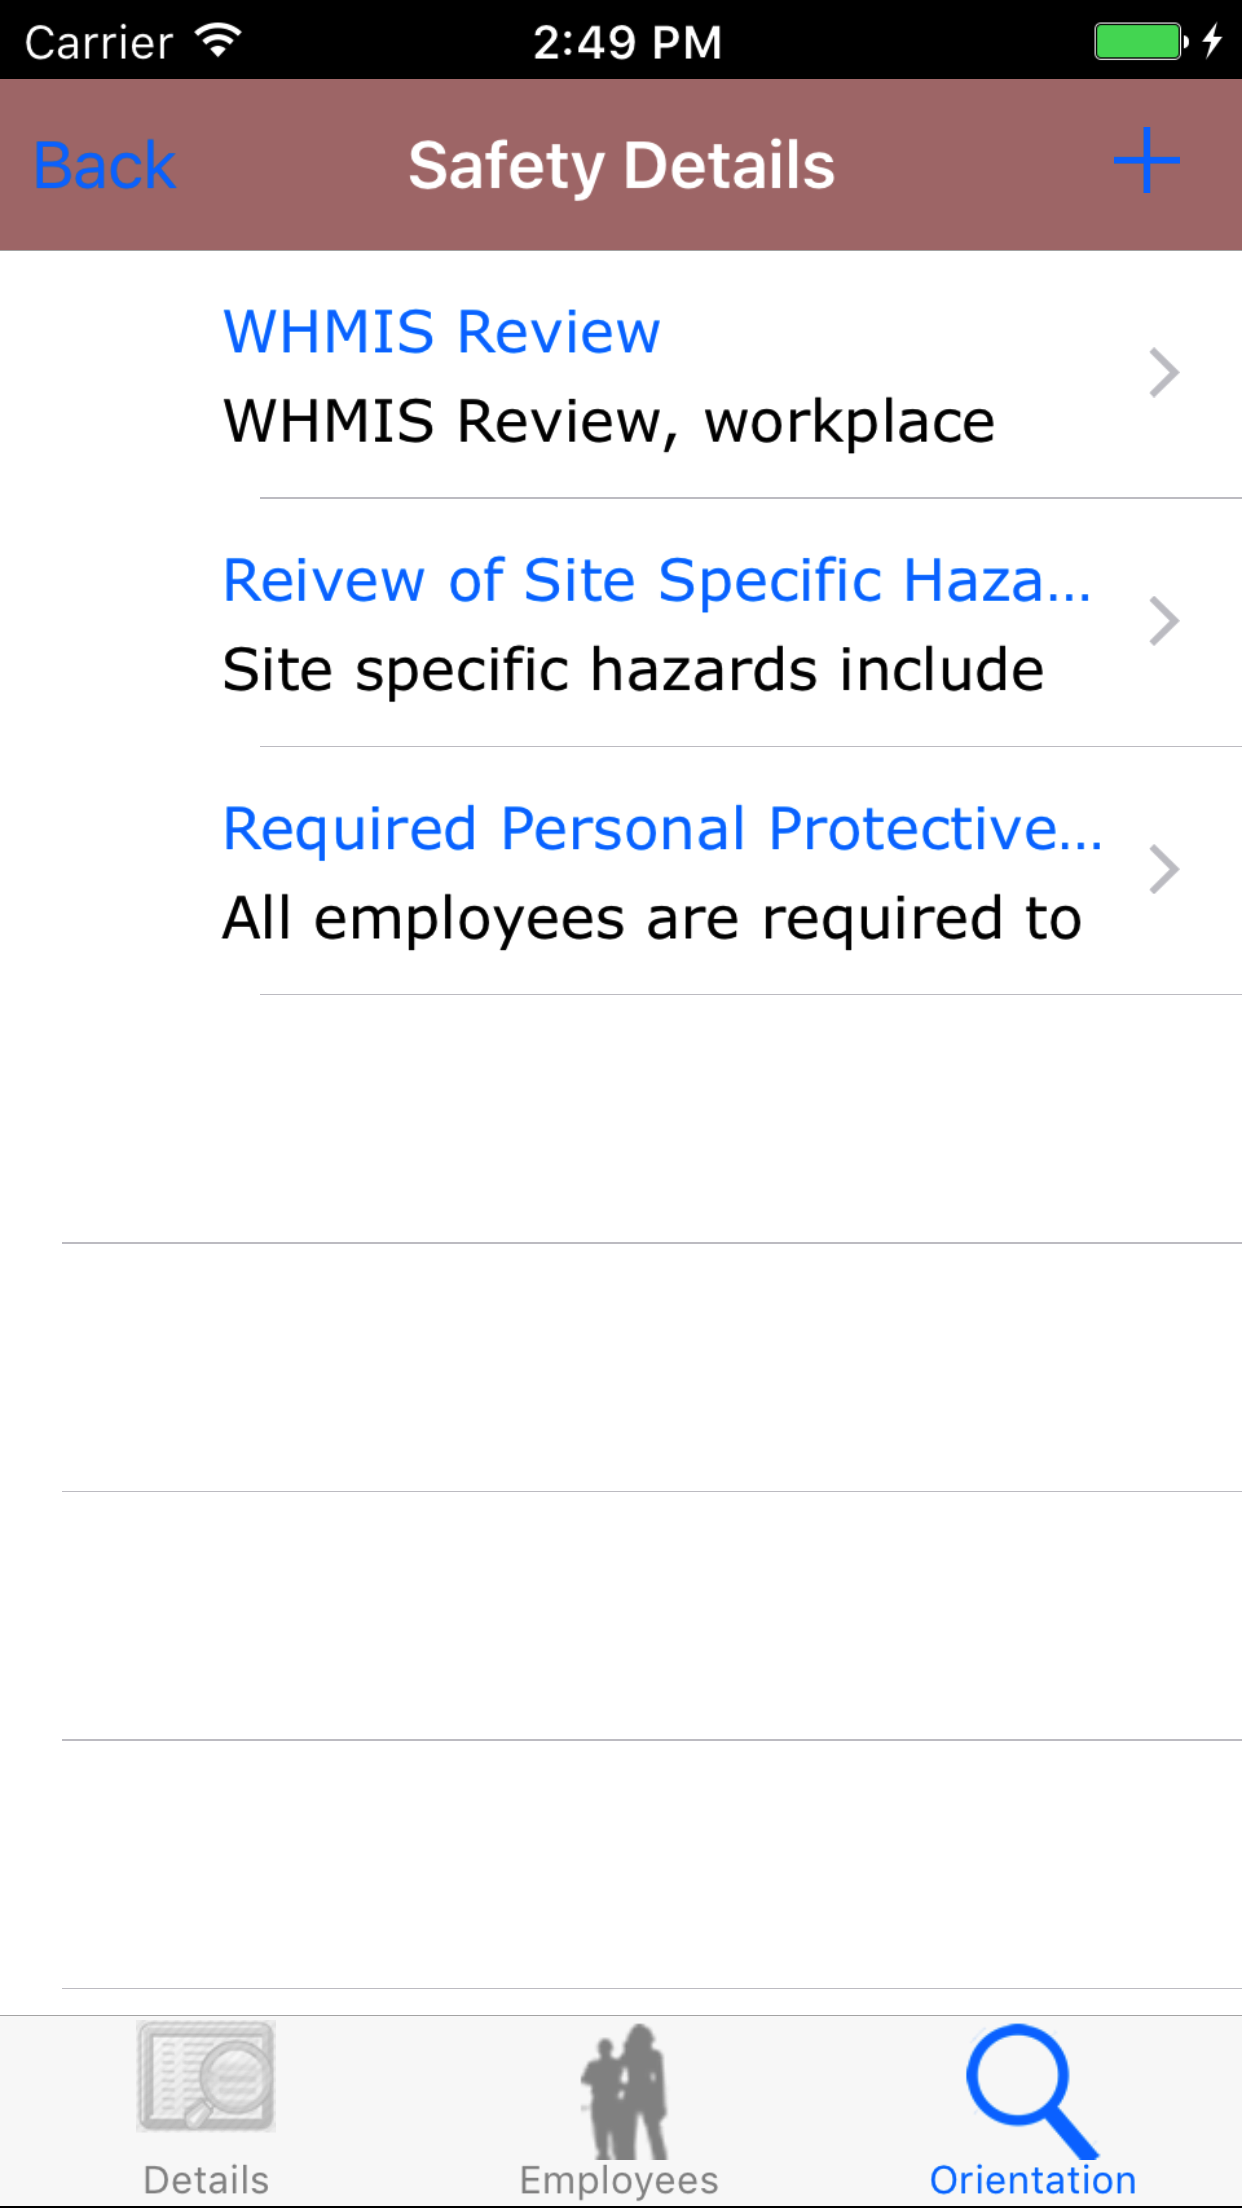Tap the plus icon to add a safety detail
The width and height of the screenshot is (1242, 2208).
pyautogui.click(x=1146, y=161)
